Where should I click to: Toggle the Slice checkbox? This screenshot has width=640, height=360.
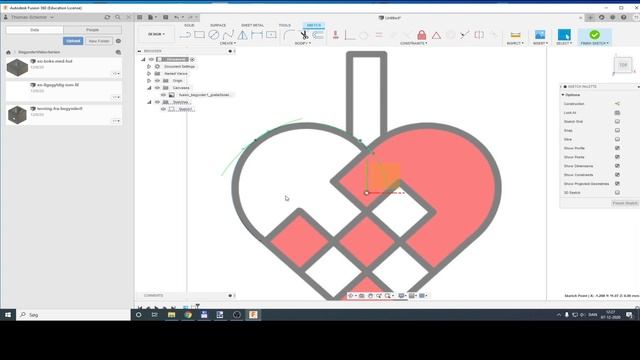point(617,139)
